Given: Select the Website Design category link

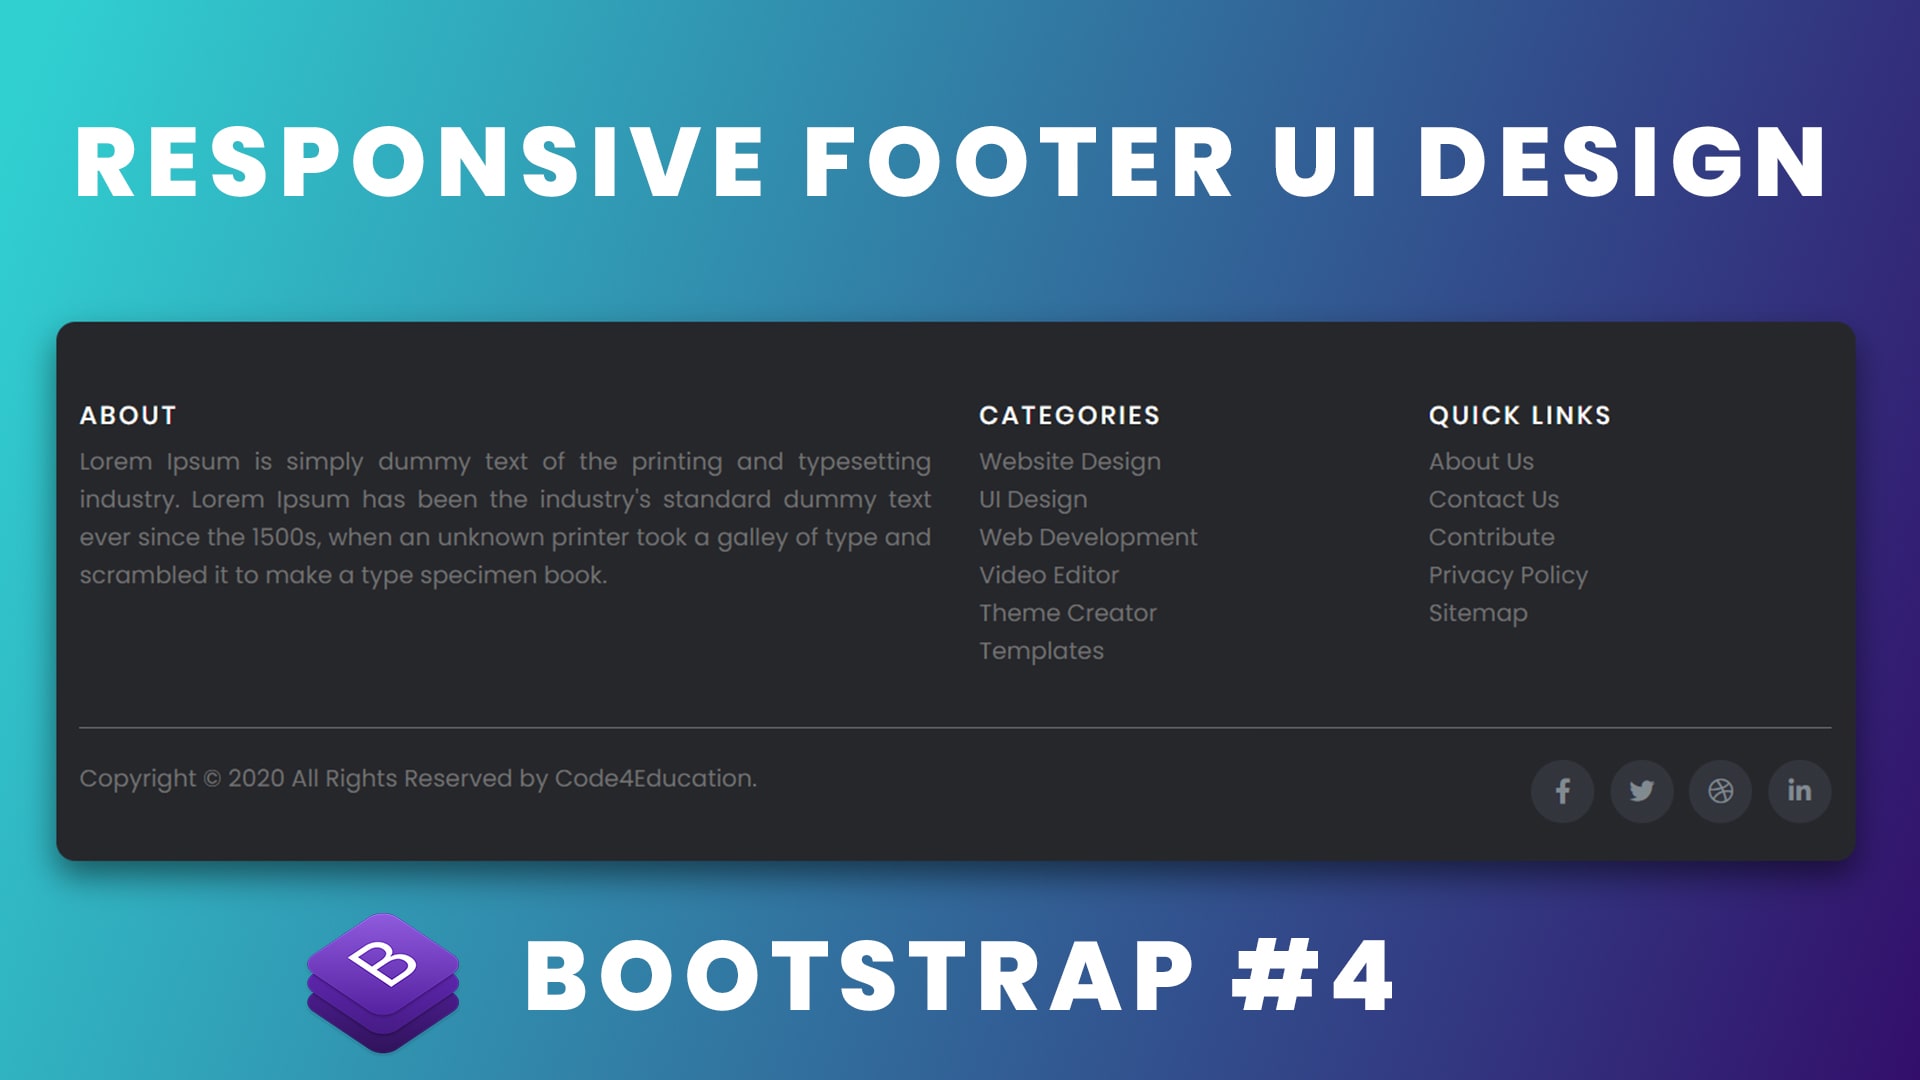Looking at the screenshot, I should coord(1069,462).
